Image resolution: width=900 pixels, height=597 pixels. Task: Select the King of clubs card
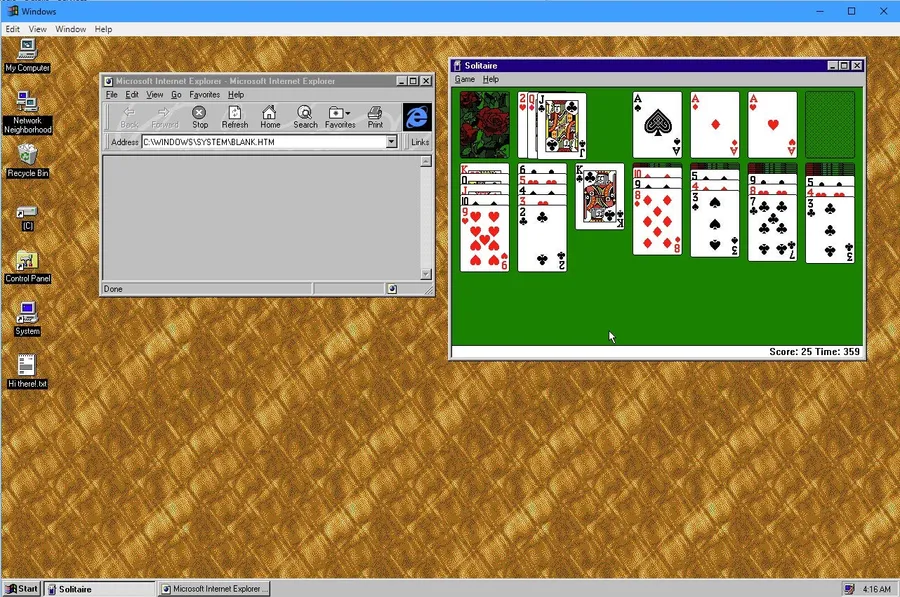600,196
